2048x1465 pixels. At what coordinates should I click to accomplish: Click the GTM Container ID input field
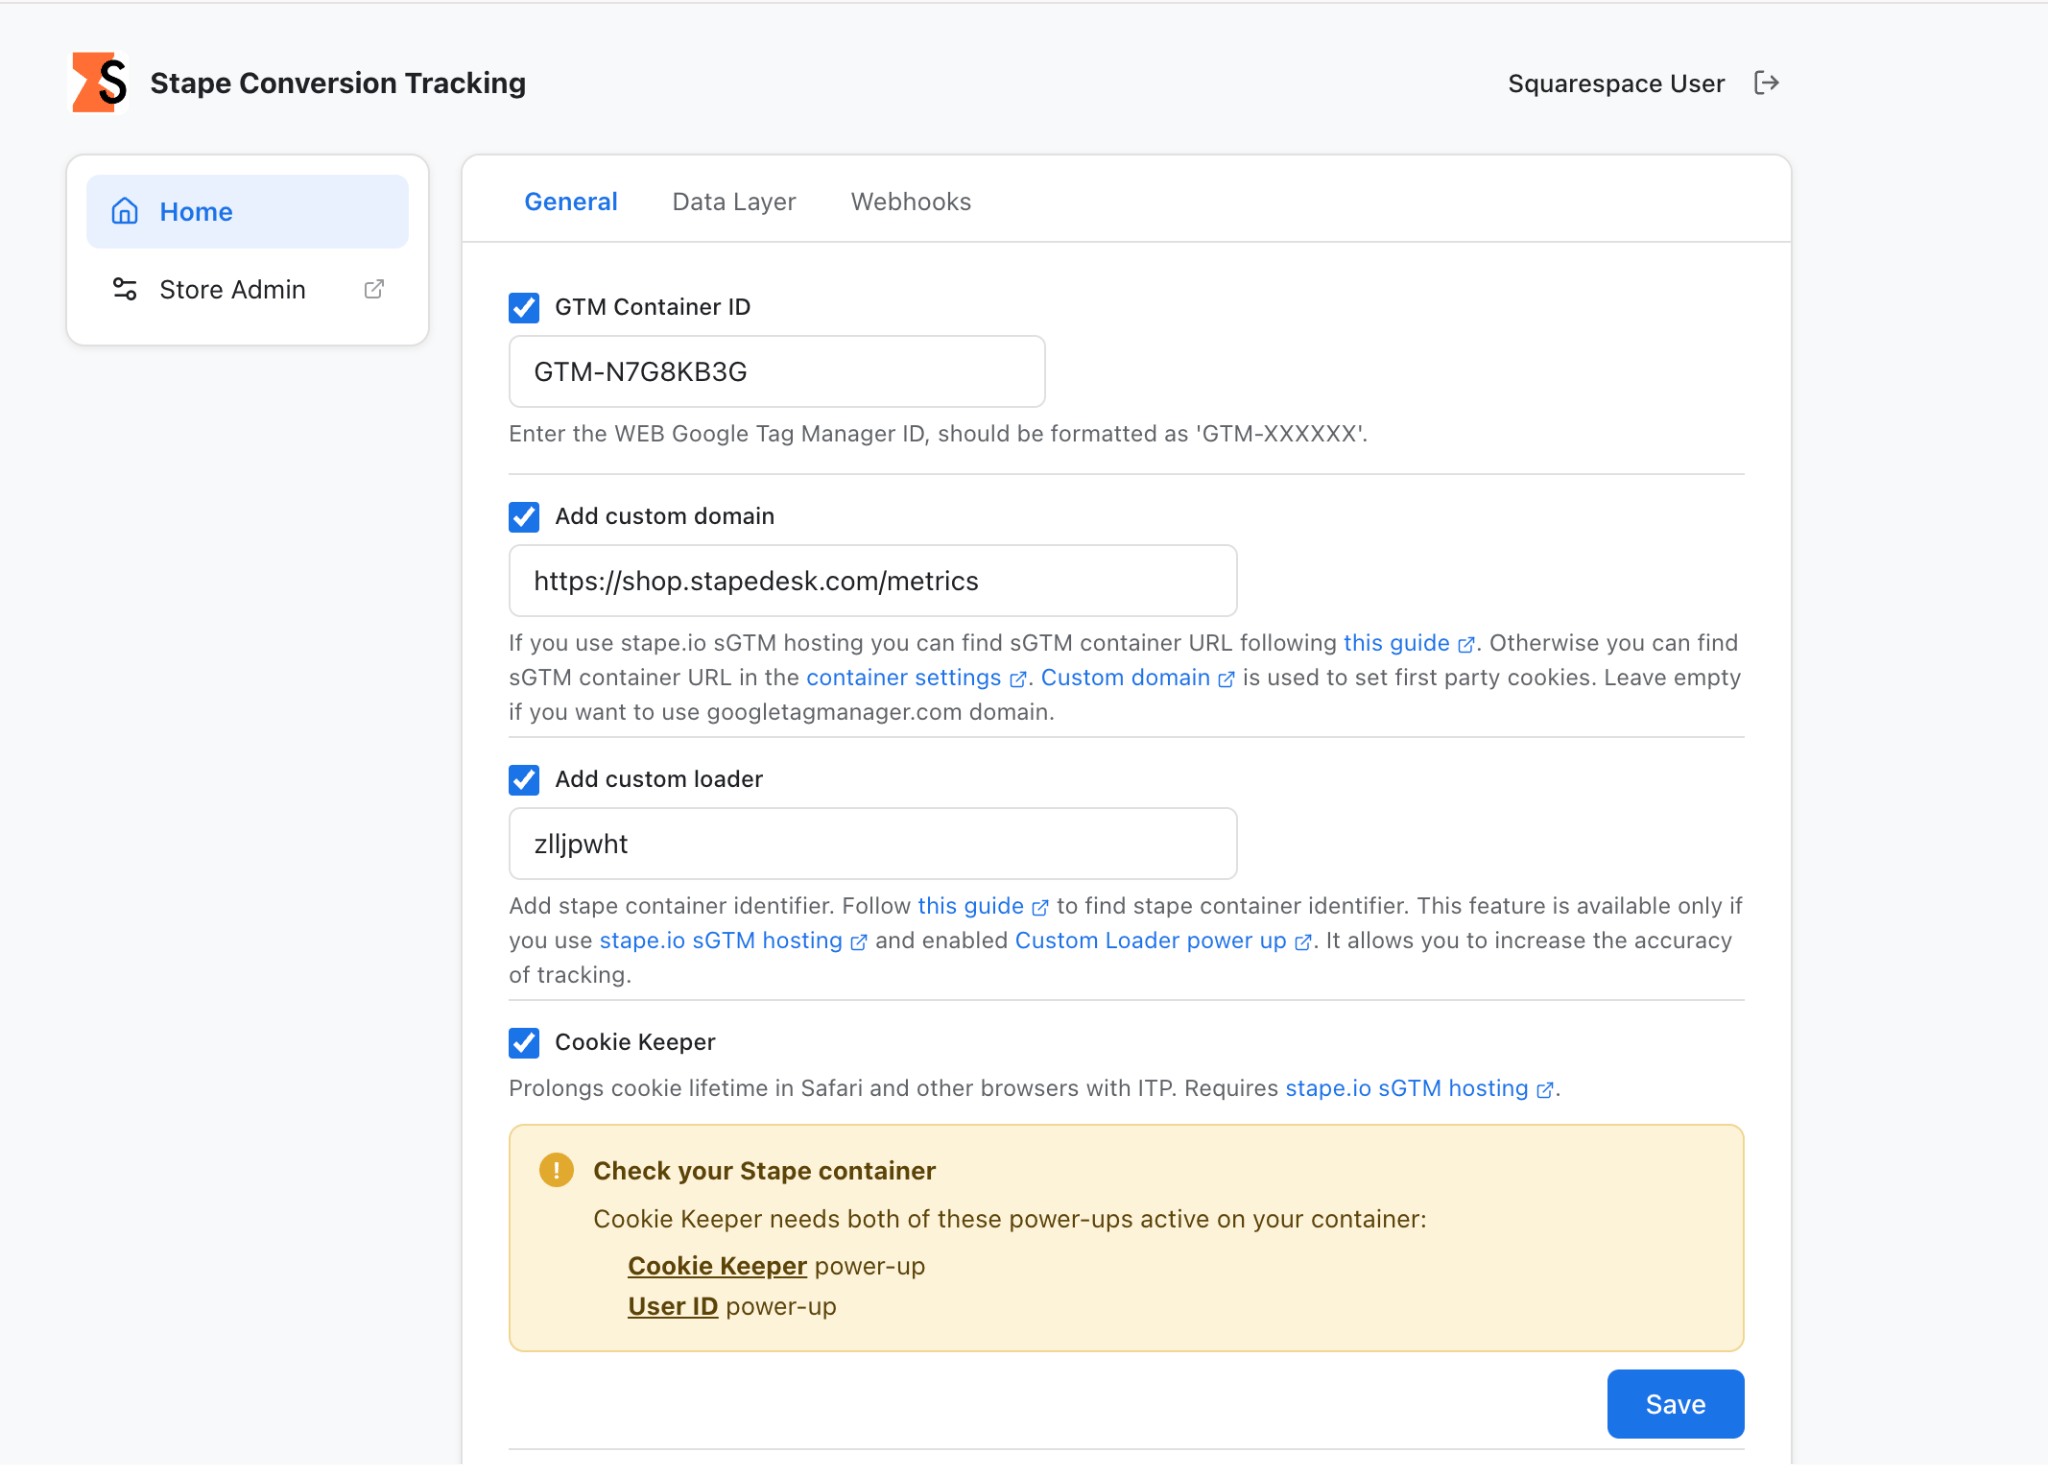pyautogui.click(x=777, y=371)
